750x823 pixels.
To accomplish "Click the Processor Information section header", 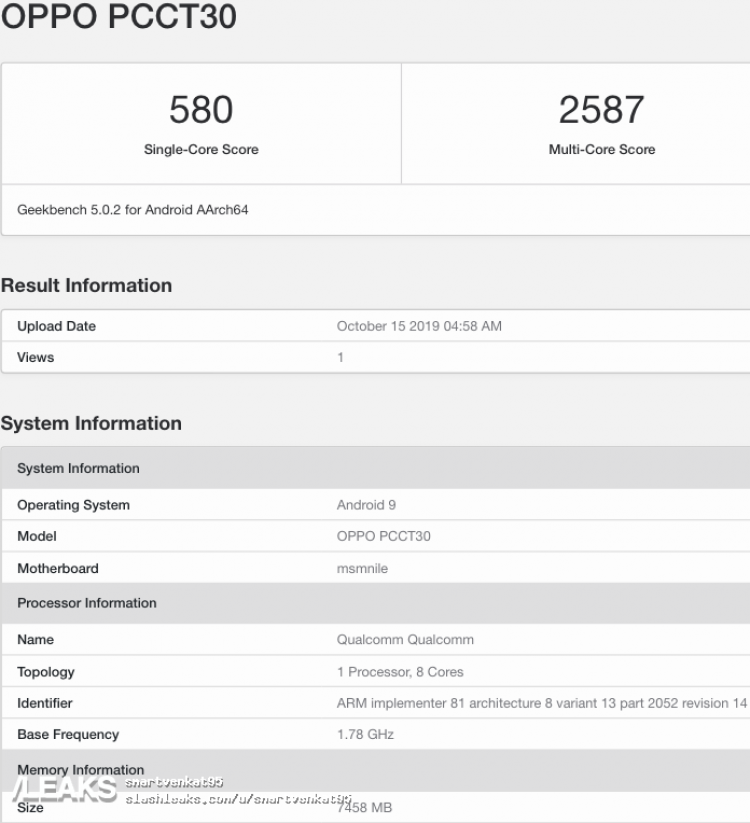I will [376, 603].
